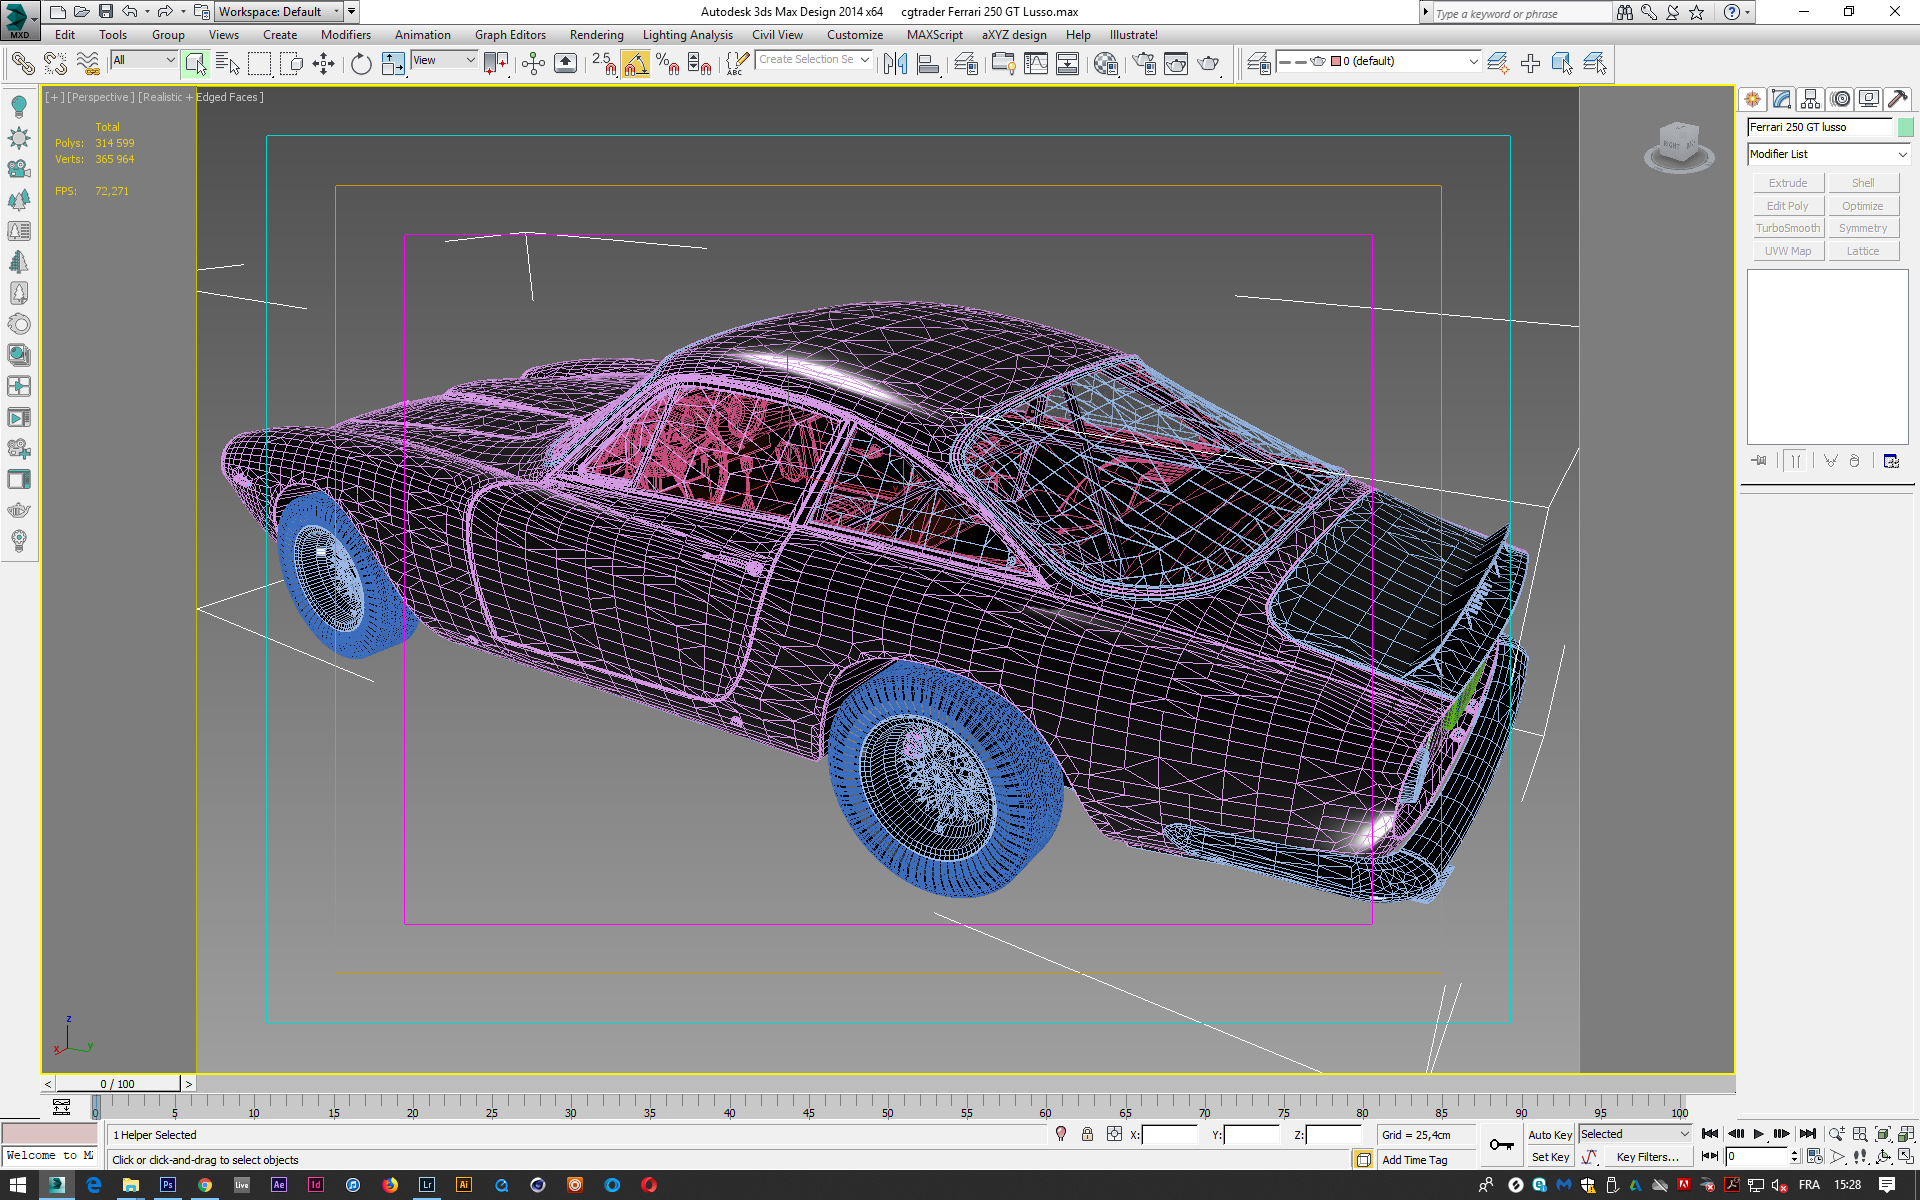
Task: Open the MAXScript menu
Action: (934, 35)
